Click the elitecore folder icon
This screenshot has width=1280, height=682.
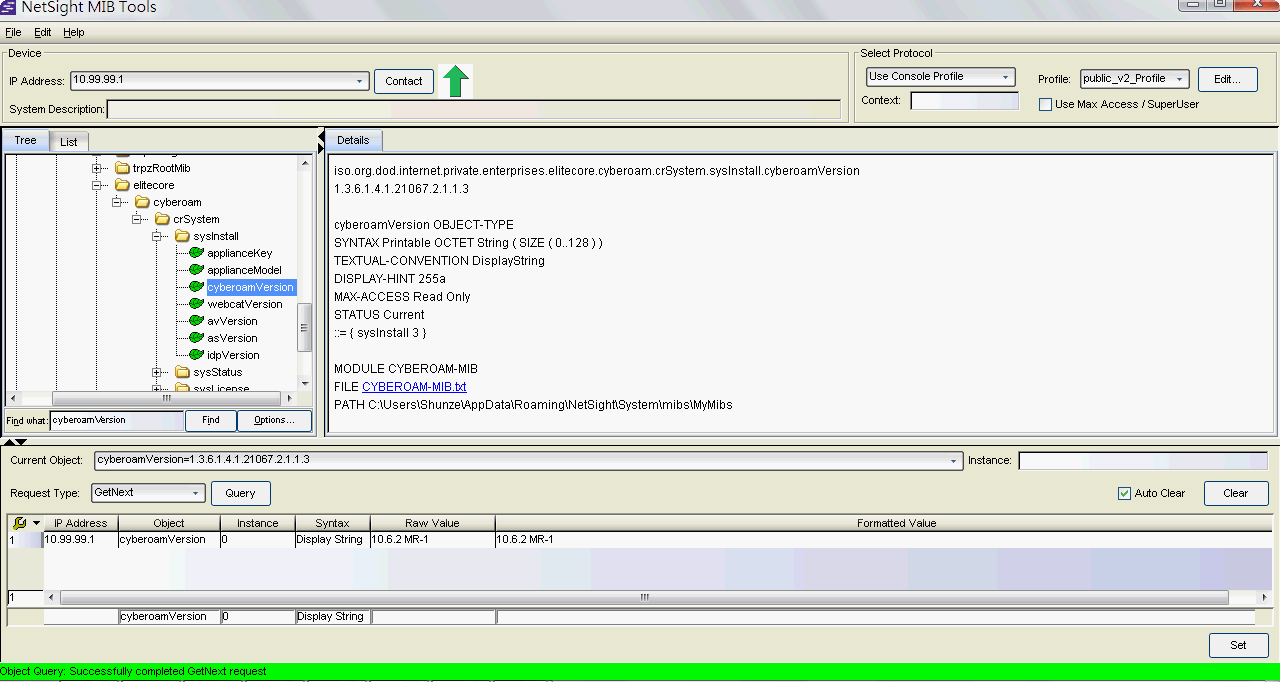click(122, 185)
